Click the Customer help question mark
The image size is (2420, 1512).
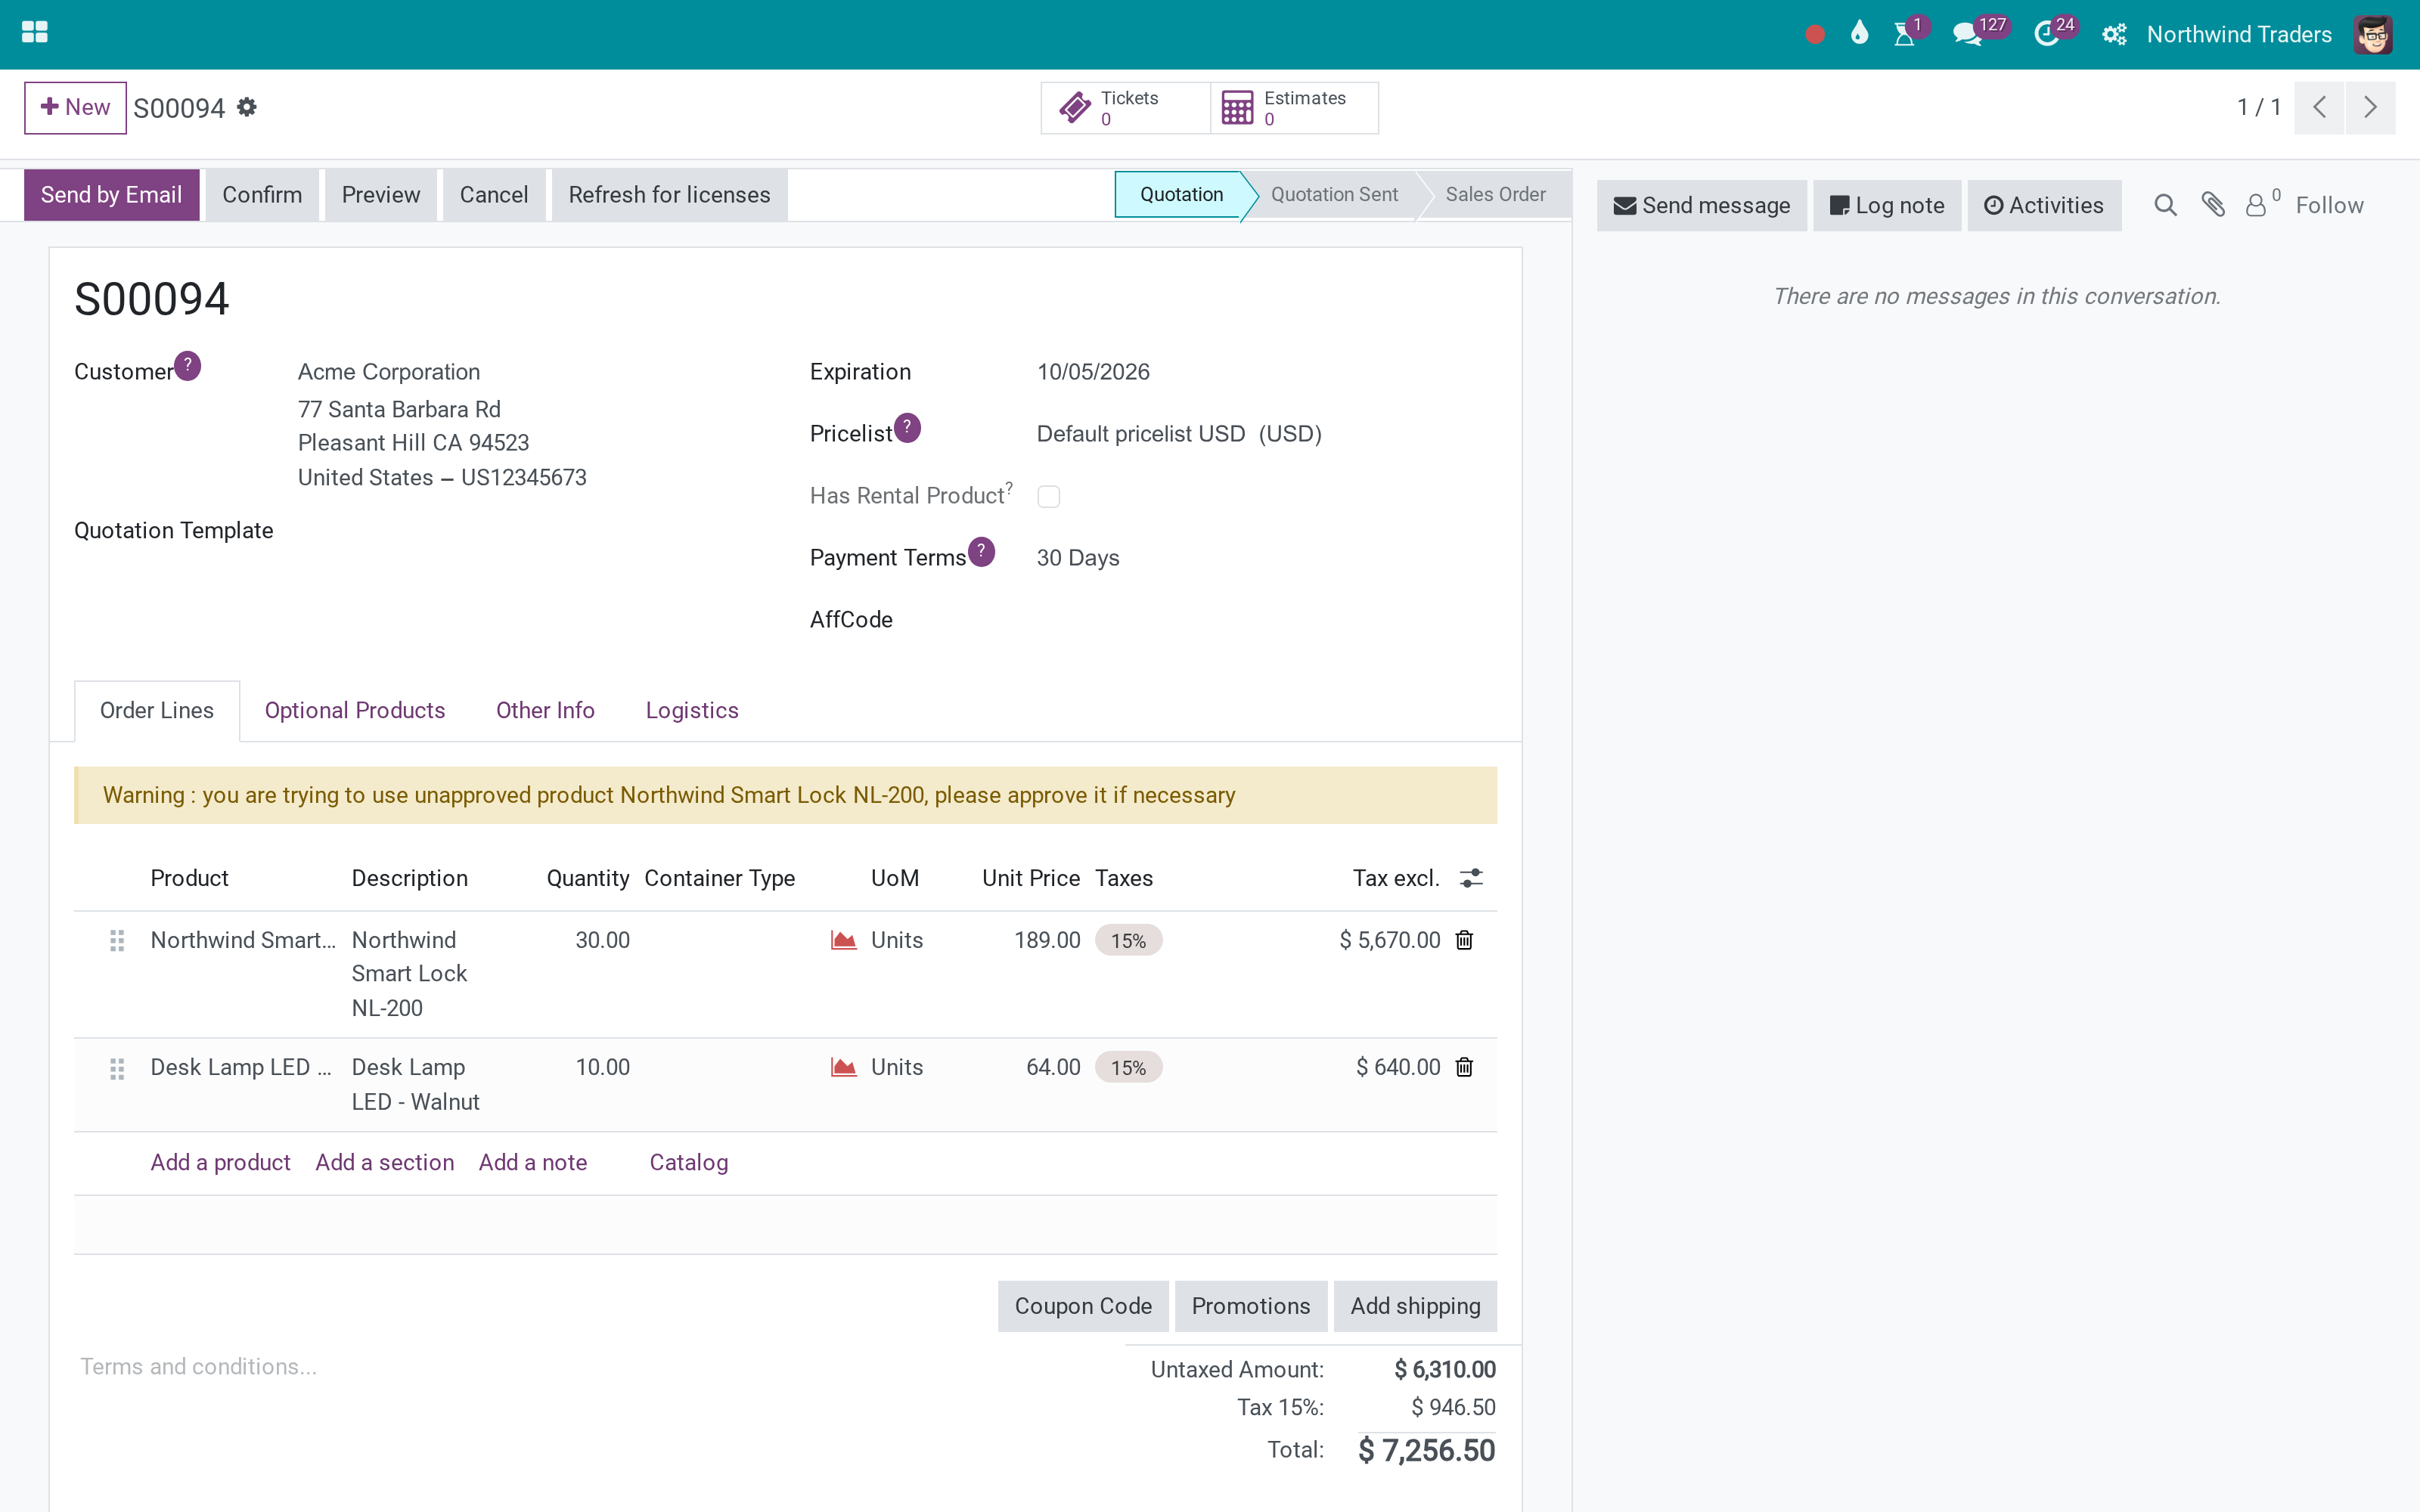[188, 366]
